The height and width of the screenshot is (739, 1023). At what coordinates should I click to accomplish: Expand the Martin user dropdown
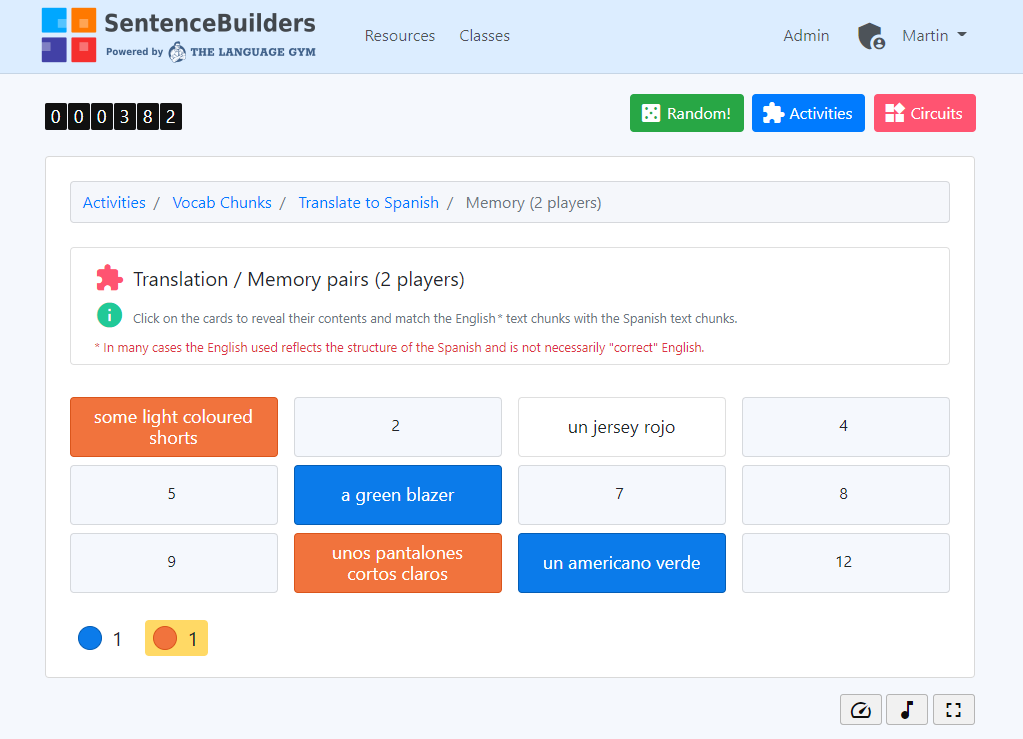[x=934, y=36]
